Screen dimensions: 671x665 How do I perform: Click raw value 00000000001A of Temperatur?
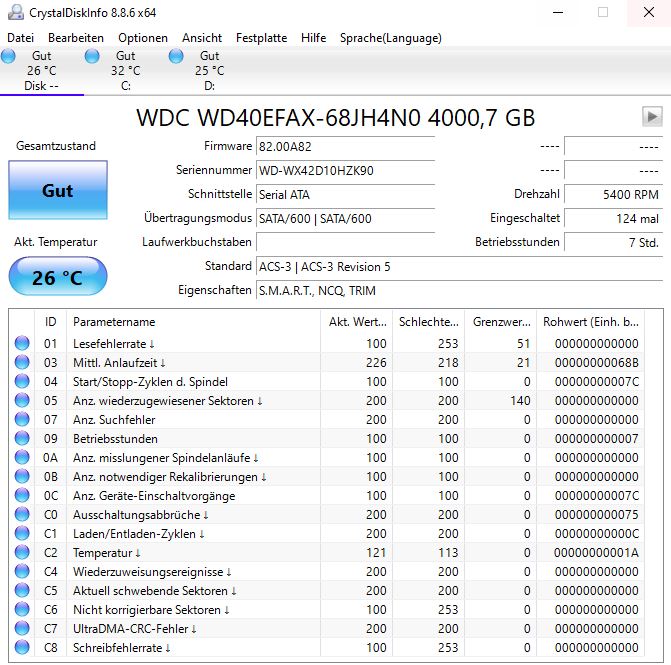click(597, 552)
